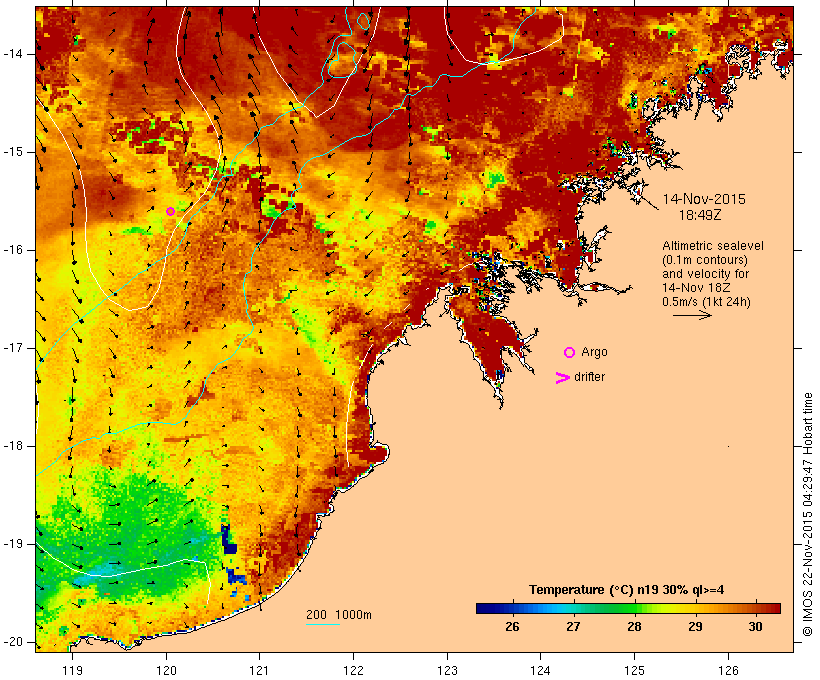
Task: Click the 'Argo' legend label
Action: pyautogui.click(x=595, y=352)
